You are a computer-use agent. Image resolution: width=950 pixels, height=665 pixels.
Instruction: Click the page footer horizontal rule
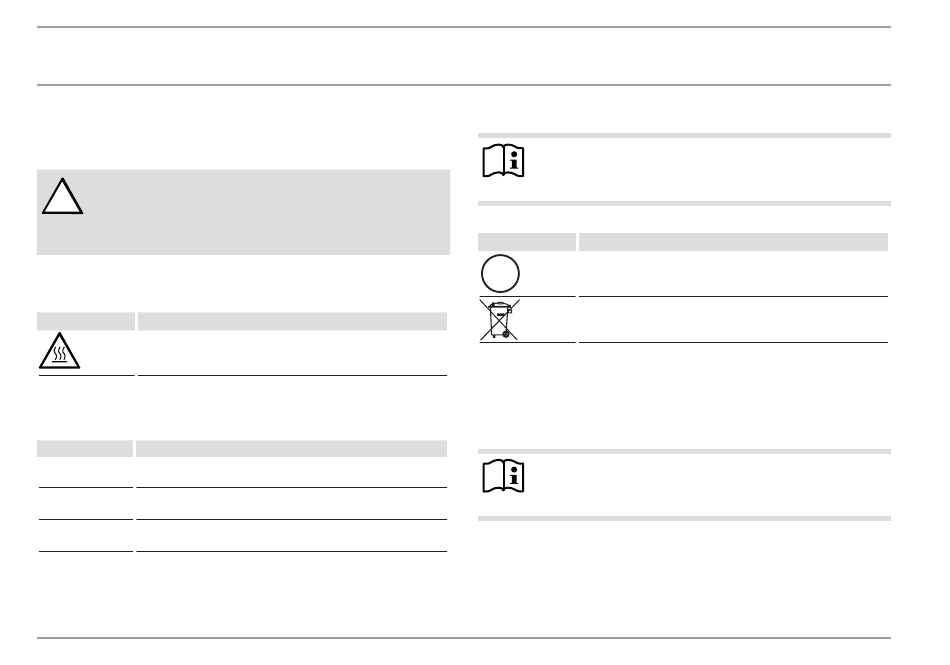click(x=463, y=638)
